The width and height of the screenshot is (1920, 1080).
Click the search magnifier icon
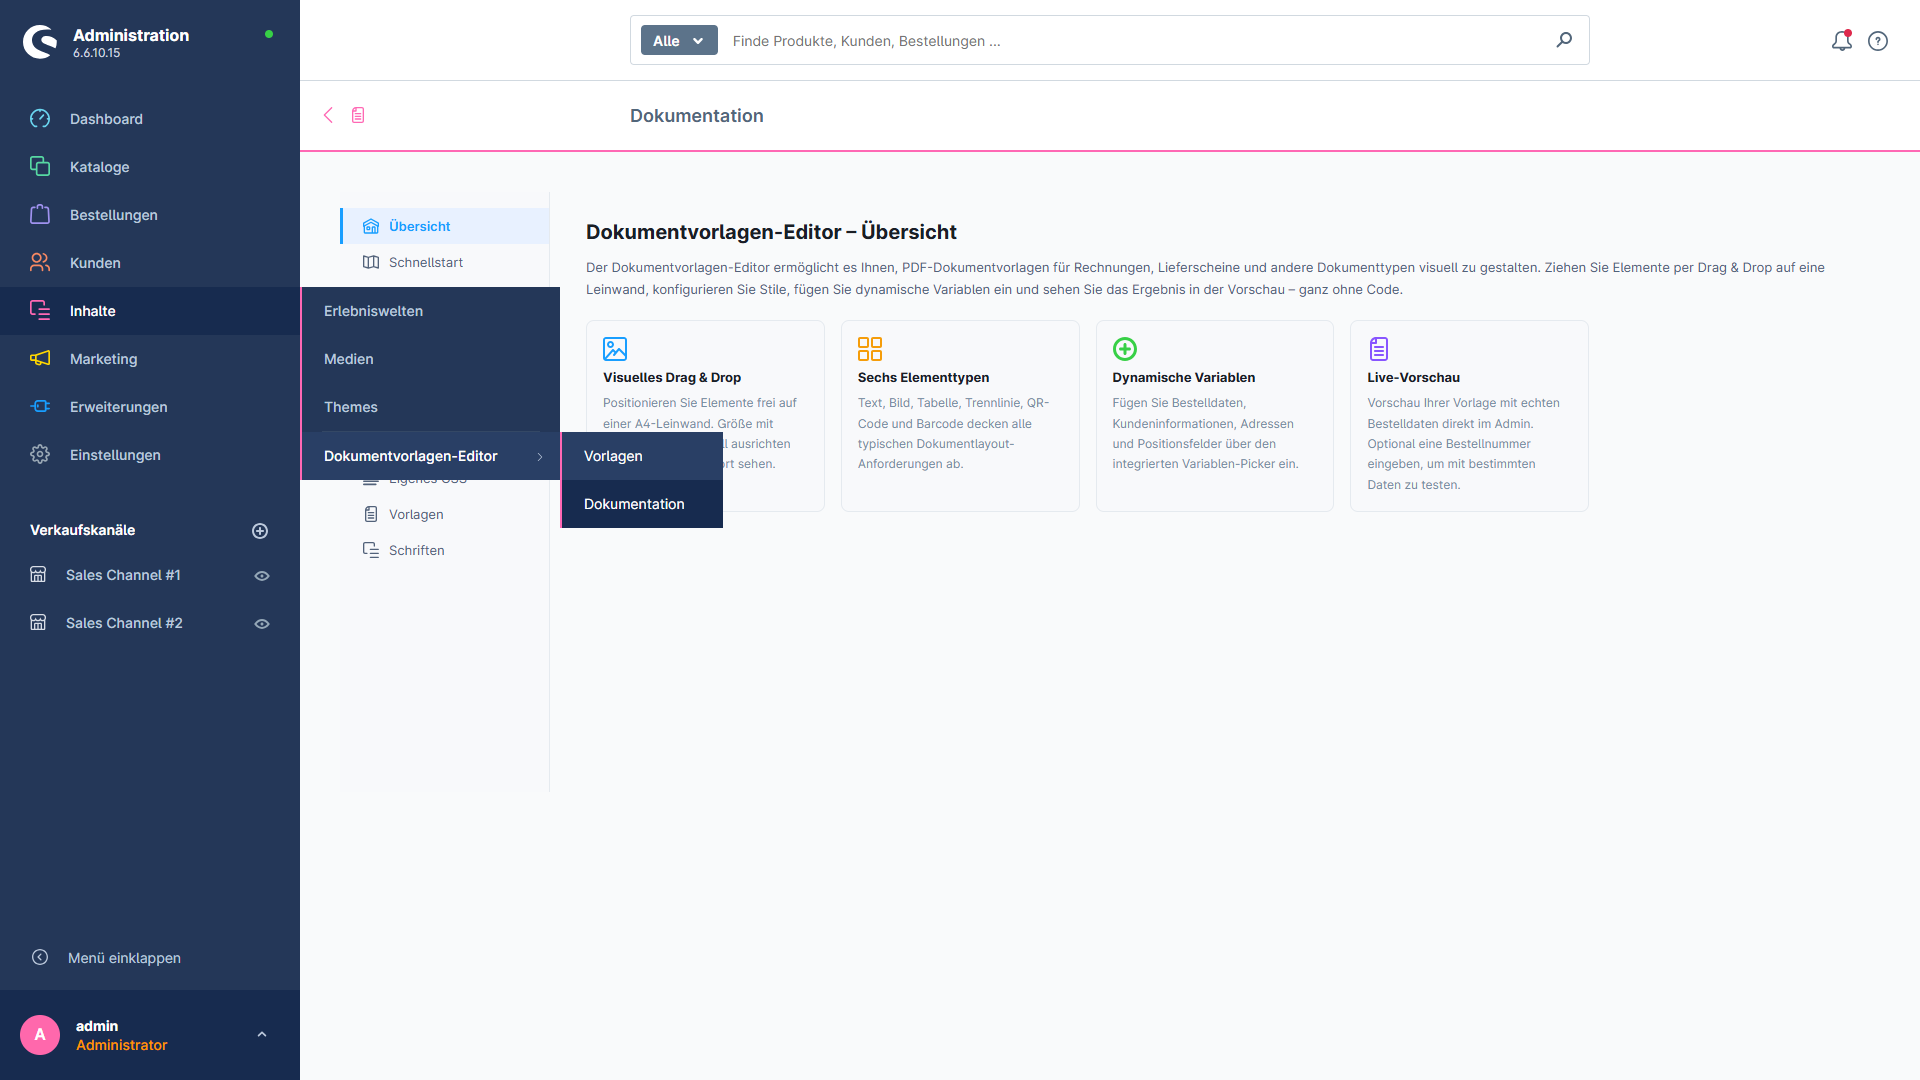1564,40
